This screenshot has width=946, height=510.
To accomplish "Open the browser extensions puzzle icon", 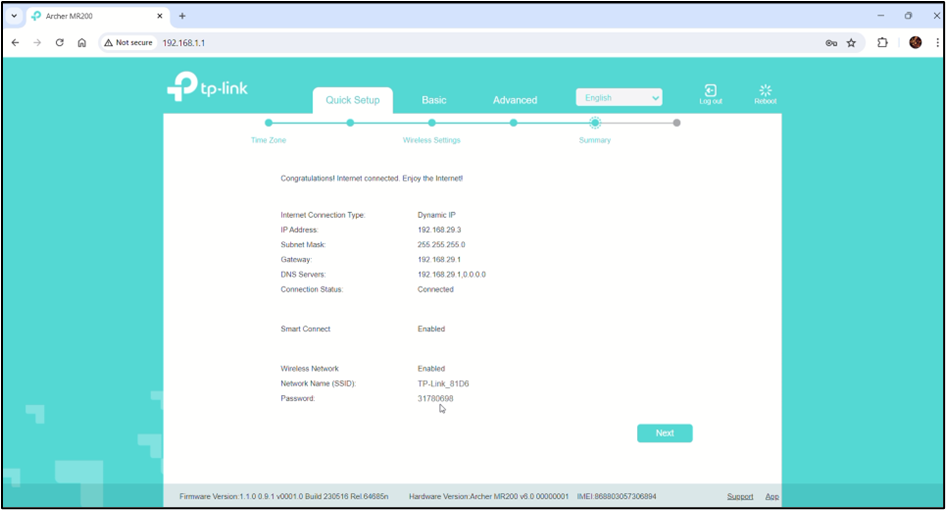I will pyautogui.click(x=882, y=43).
